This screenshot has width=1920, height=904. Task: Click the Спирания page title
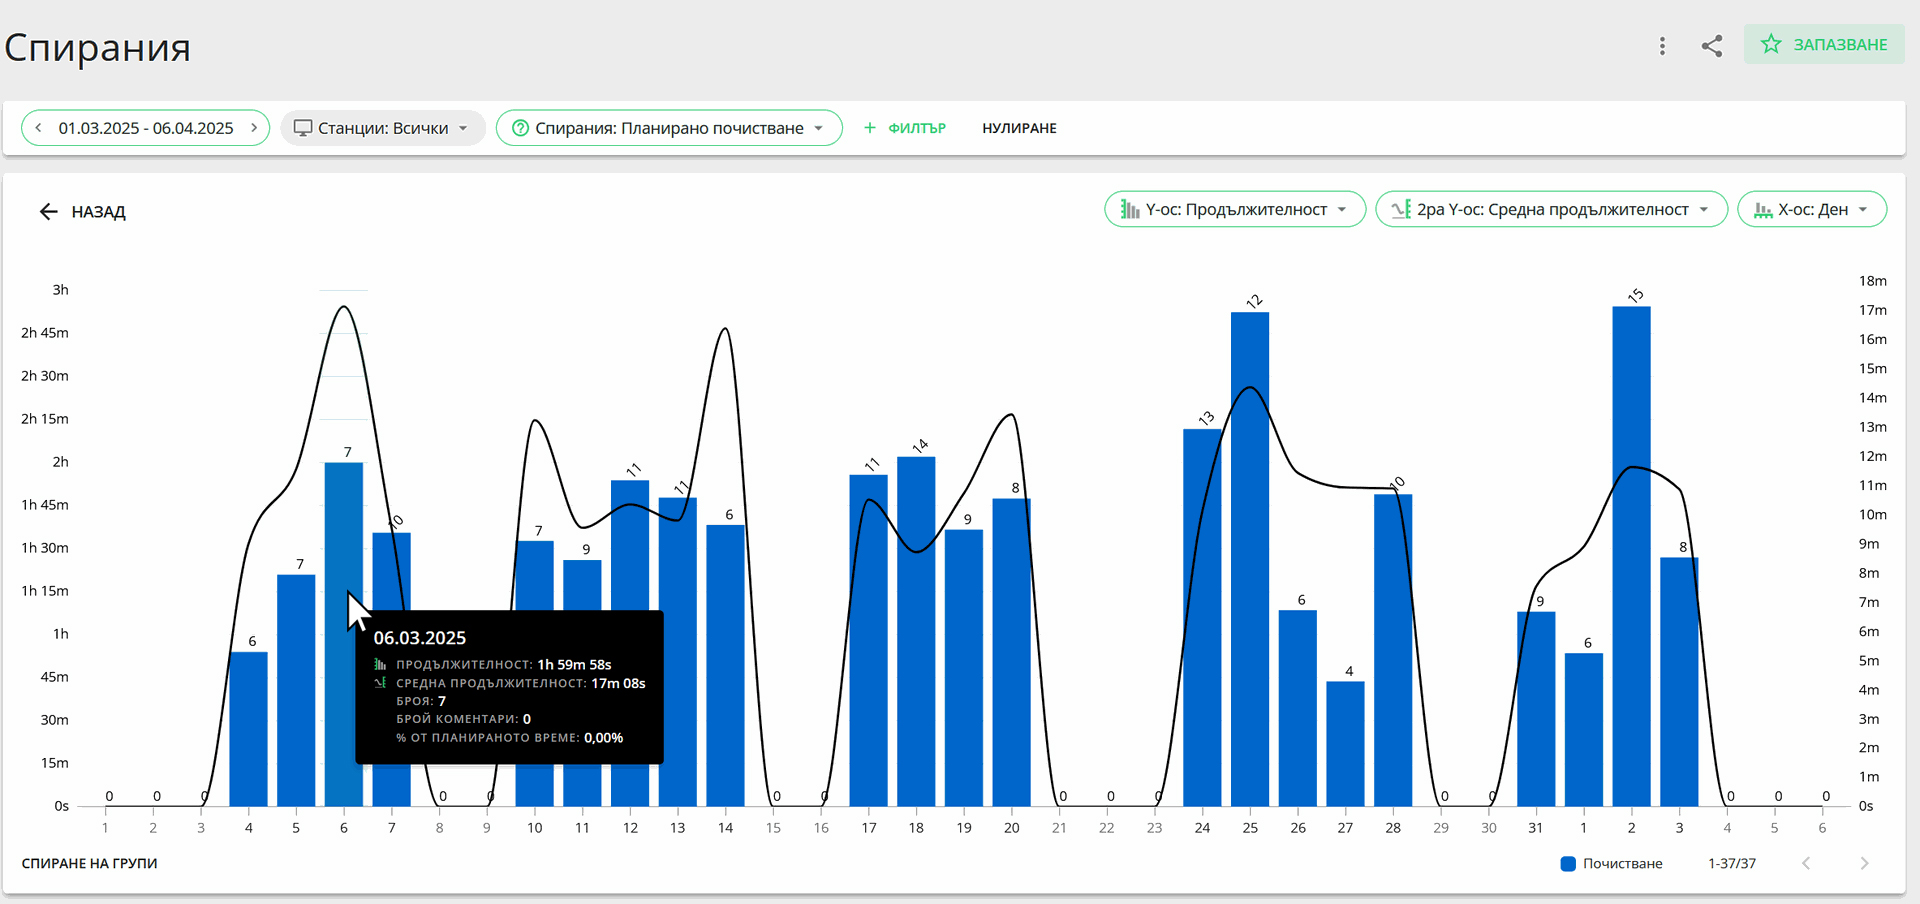97,47
